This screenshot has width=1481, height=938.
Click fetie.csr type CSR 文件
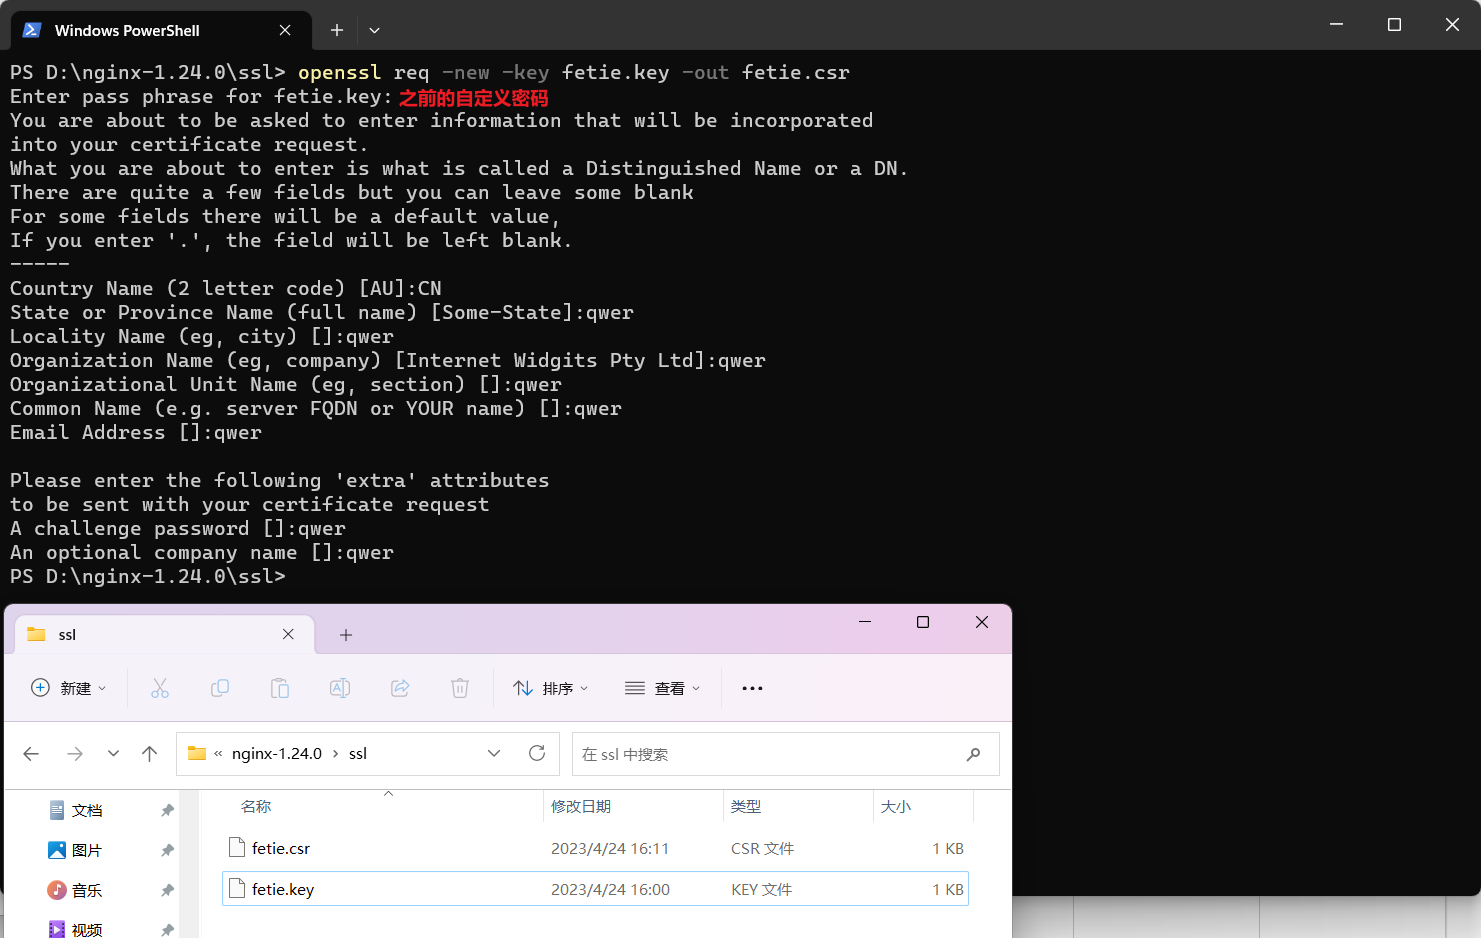pos(762,848)
